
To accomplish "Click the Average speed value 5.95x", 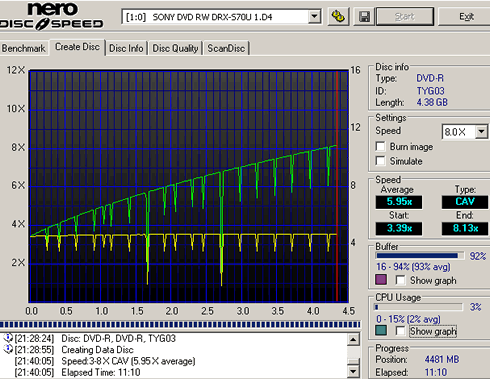I will coord(399,202).
